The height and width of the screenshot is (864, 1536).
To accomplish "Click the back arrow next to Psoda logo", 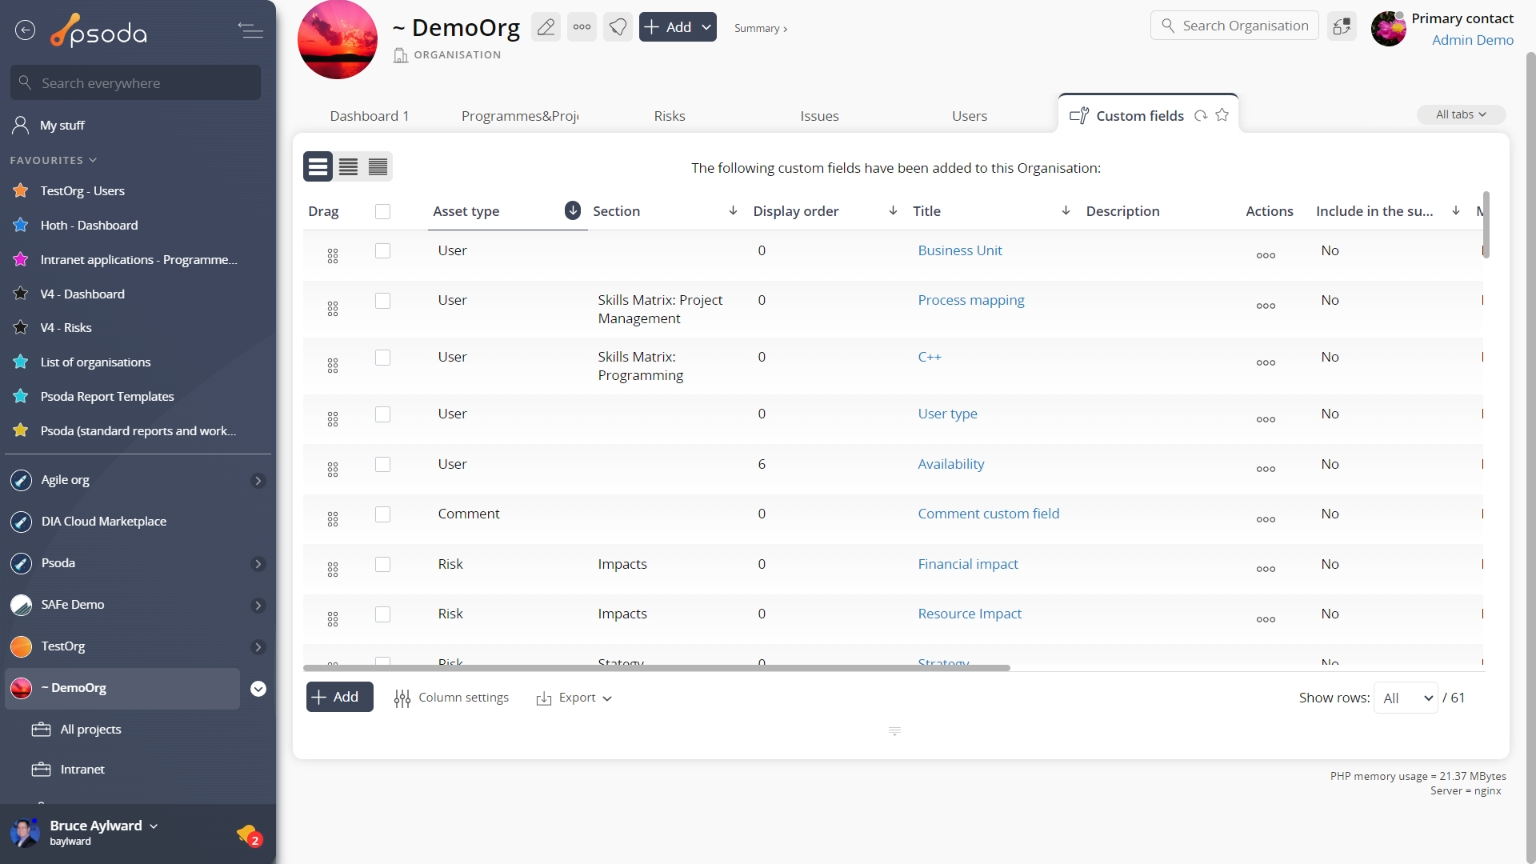I will 25,31.
